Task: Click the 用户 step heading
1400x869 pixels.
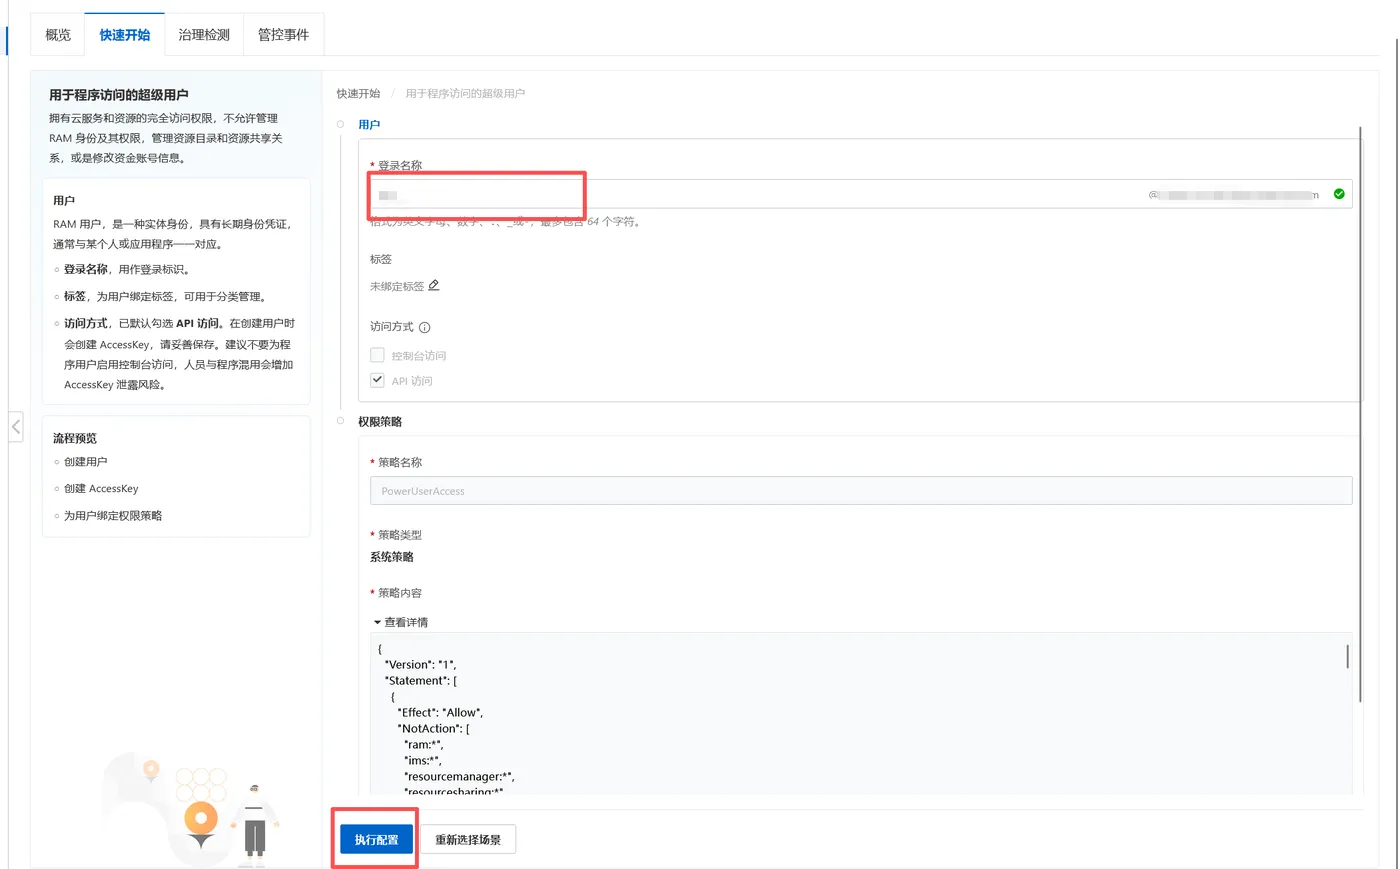Action: pos(369,125)
